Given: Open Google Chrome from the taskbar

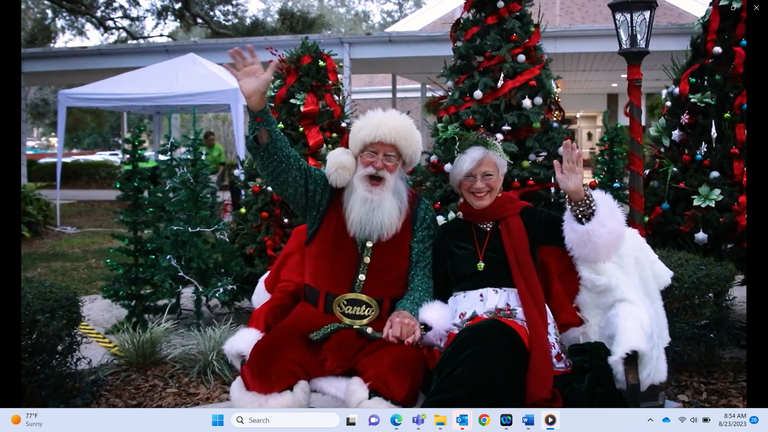Looking at the screenshot, I should click(484, 420).
